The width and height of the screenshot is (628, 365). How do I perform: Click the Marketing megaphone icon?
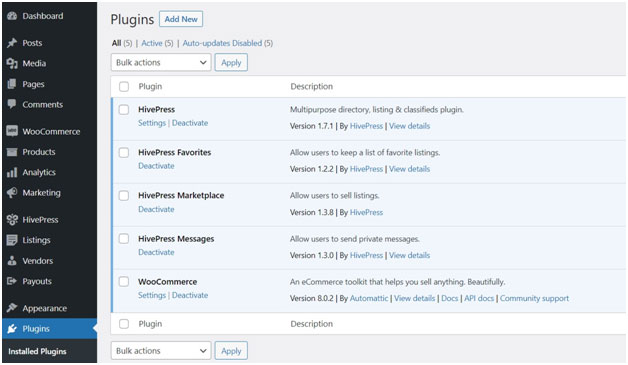12,193
